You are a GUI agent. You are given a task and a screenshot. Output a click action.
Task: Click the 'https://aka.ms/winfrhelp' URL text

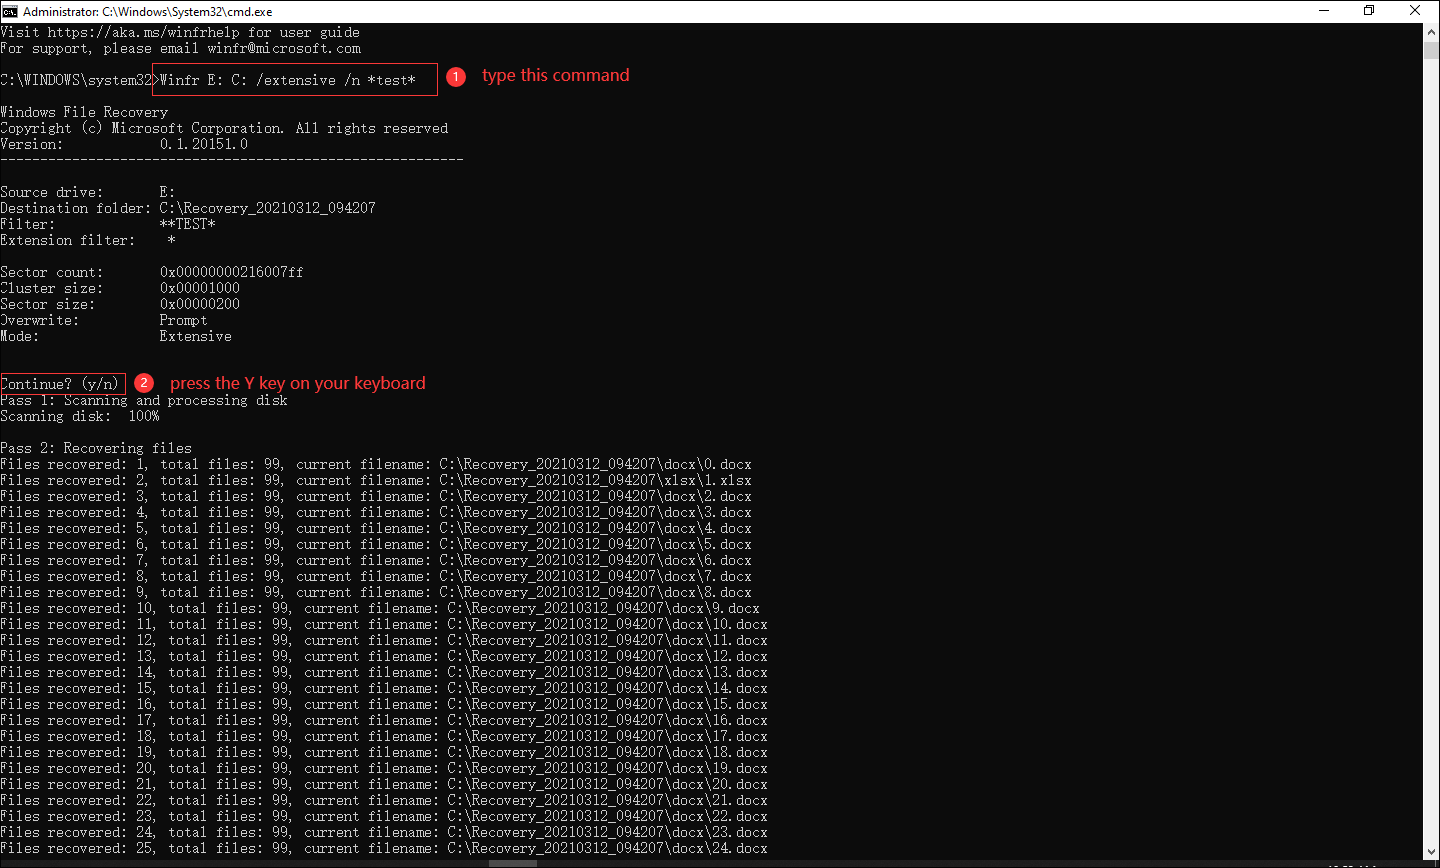(x=143, y=32)
